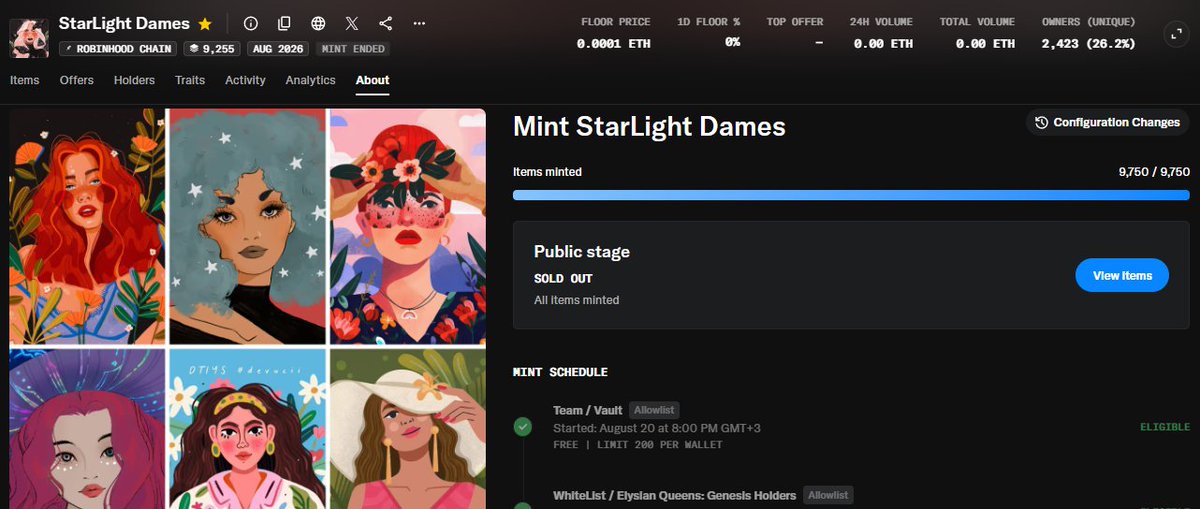Click Started: August 20 at 8:00 PM text
Screen dimensions: 1200x509
(657, 428)
